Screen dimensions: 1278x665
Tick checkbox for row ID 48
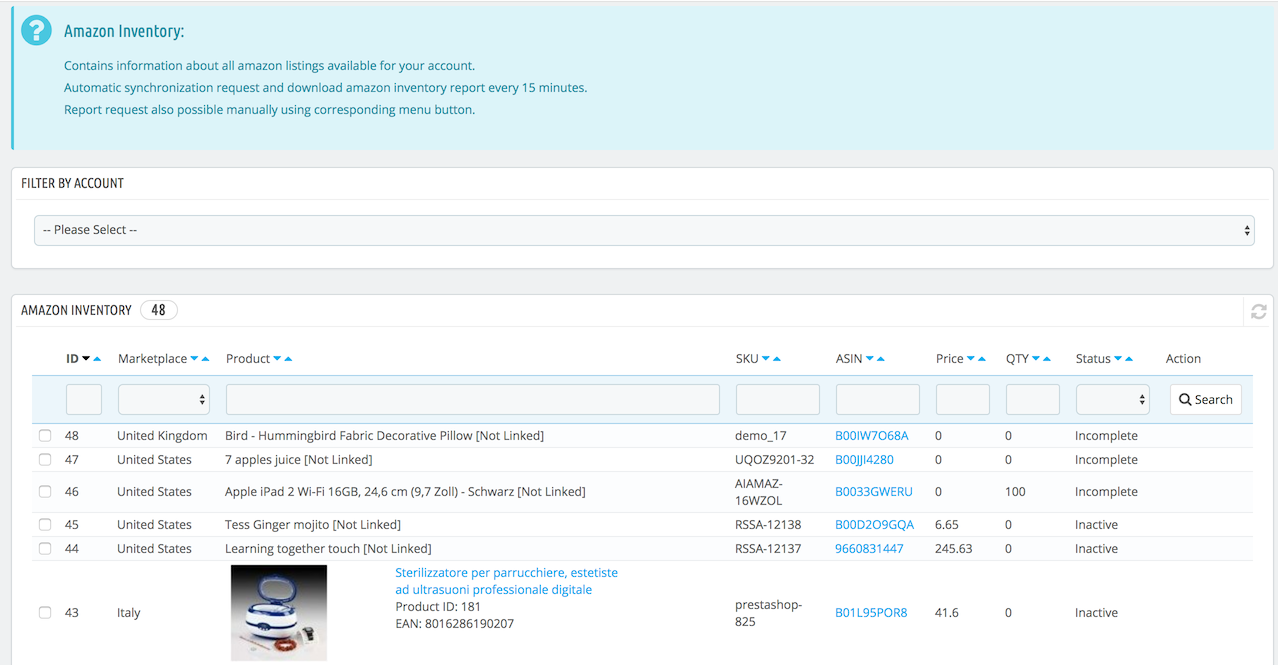(x=45, y=436)
